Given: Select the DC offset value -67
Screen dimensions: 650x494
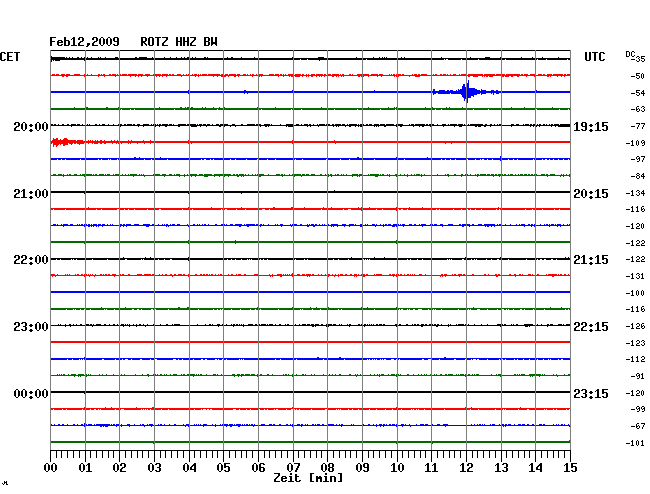Looking at the screenshot, I should (637, 426).
